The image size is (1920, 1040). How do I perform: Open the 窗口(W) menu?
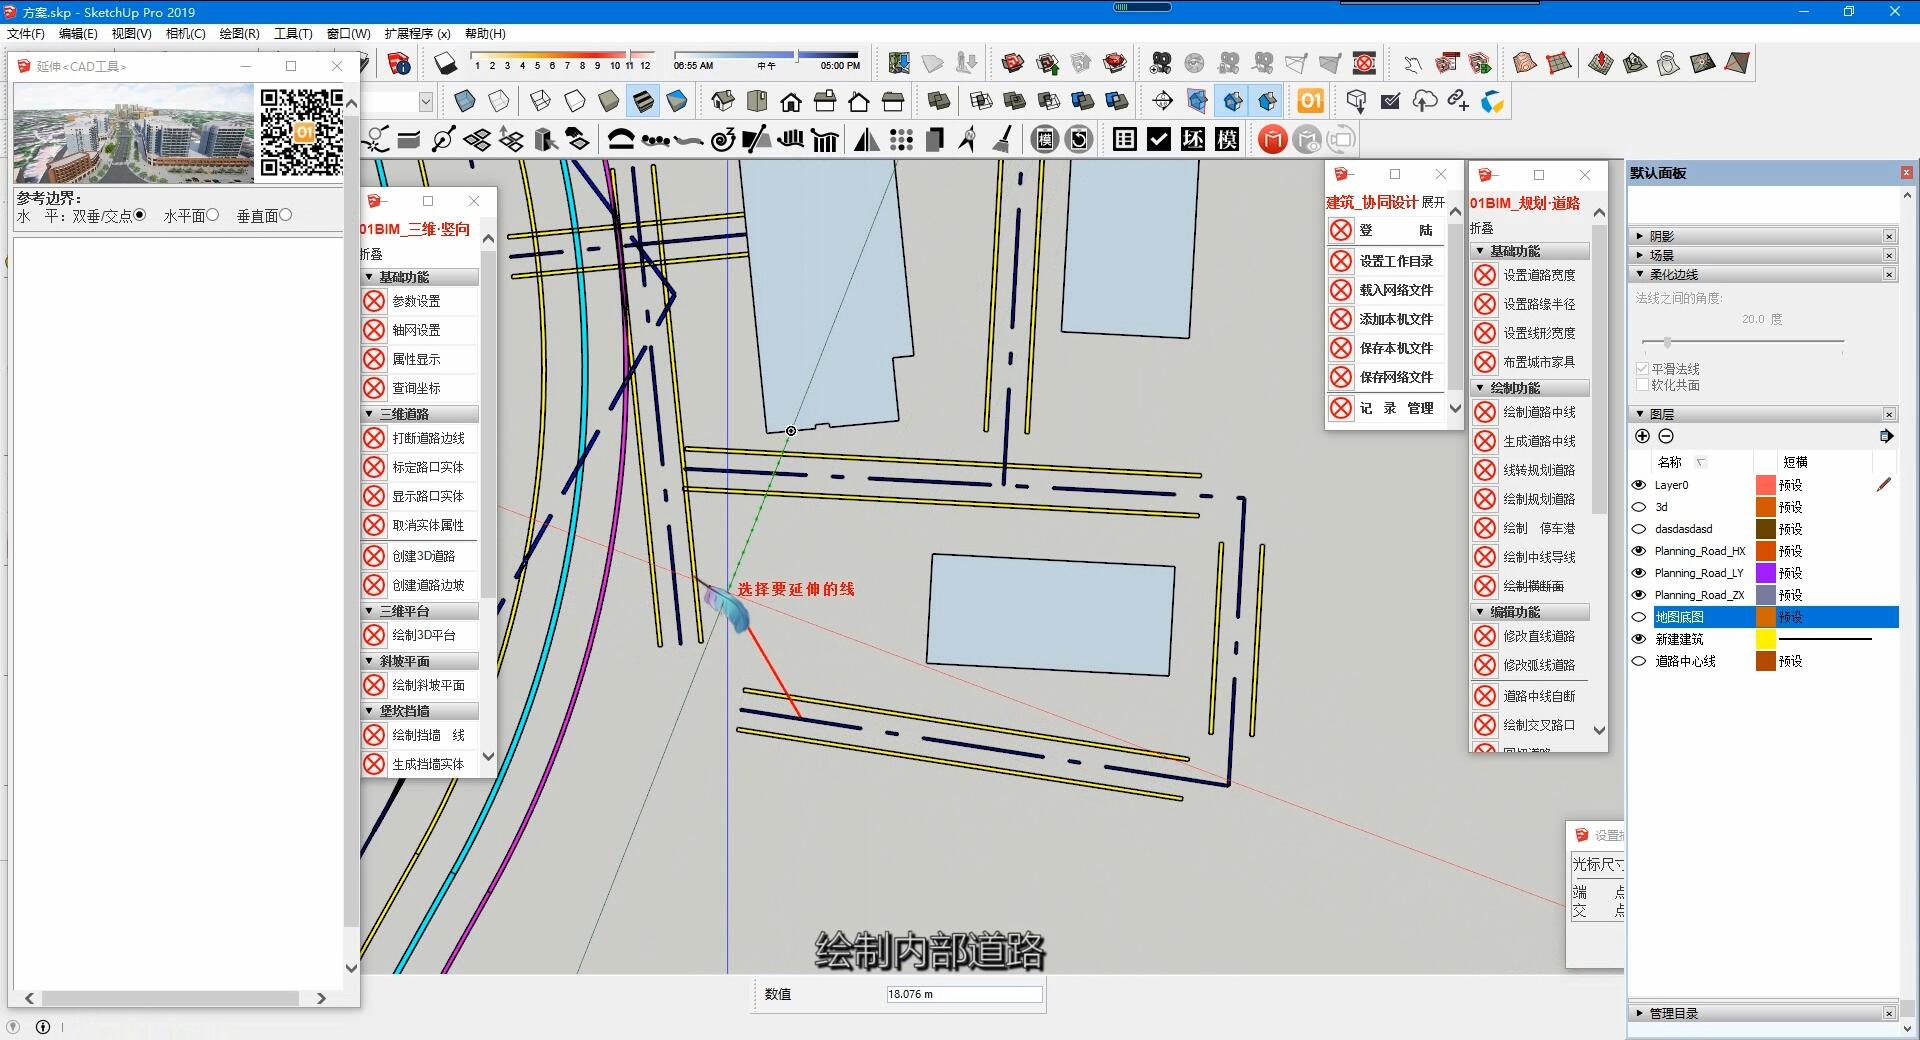click(349, 33)
